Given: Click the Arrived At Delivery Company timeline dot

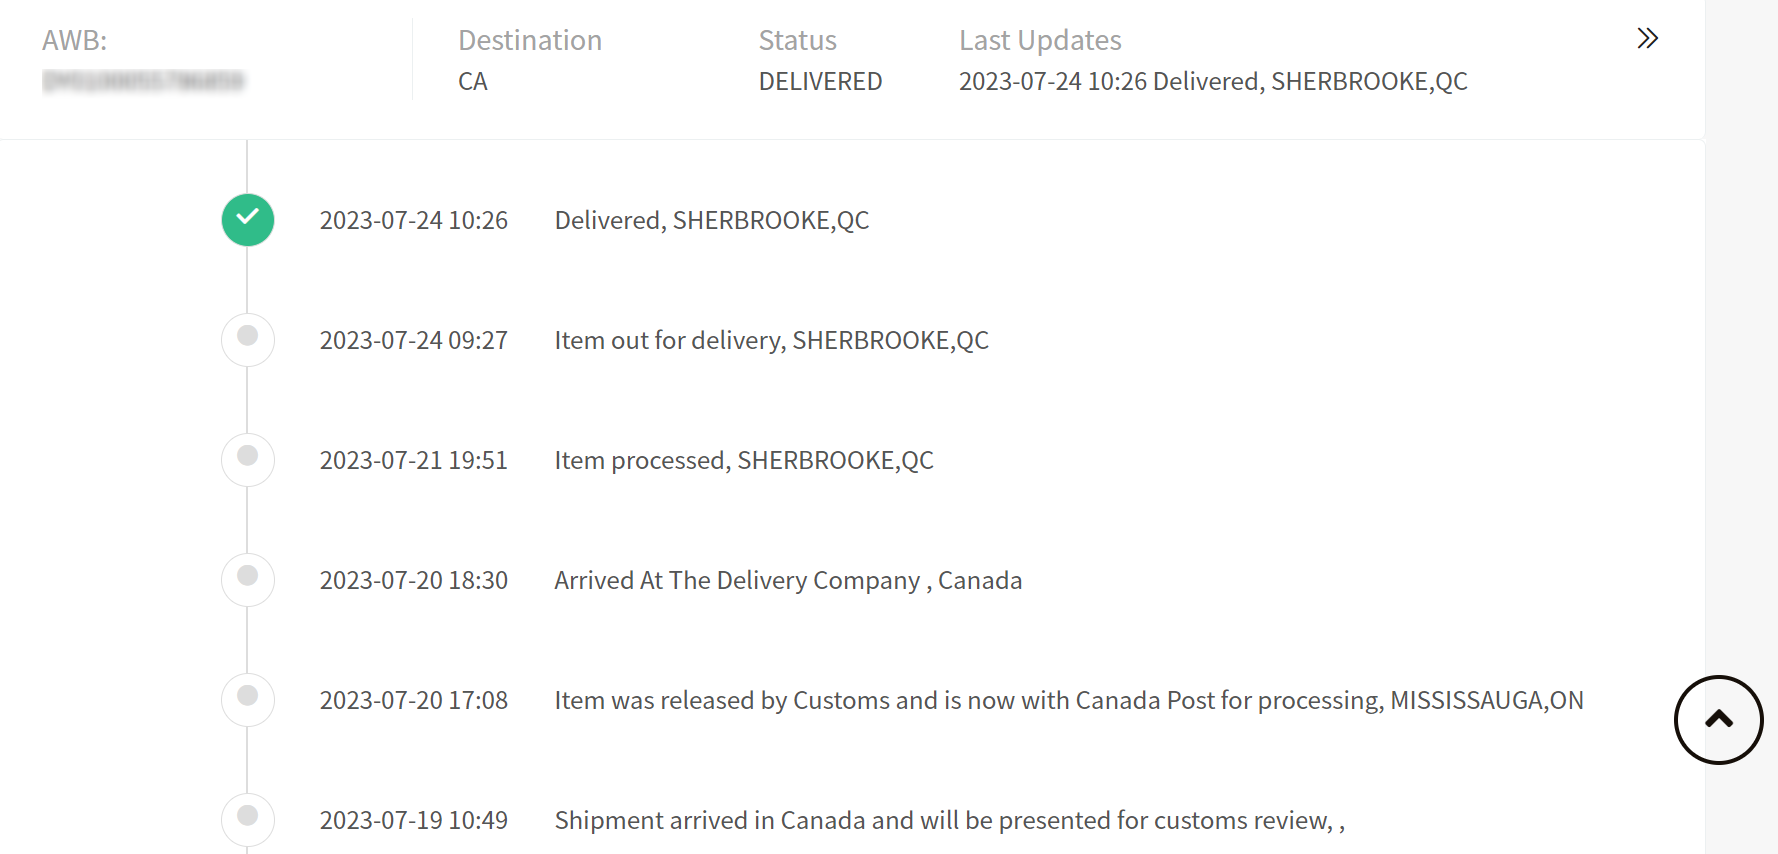Looking at the screenshot, I should pos(248,579).
